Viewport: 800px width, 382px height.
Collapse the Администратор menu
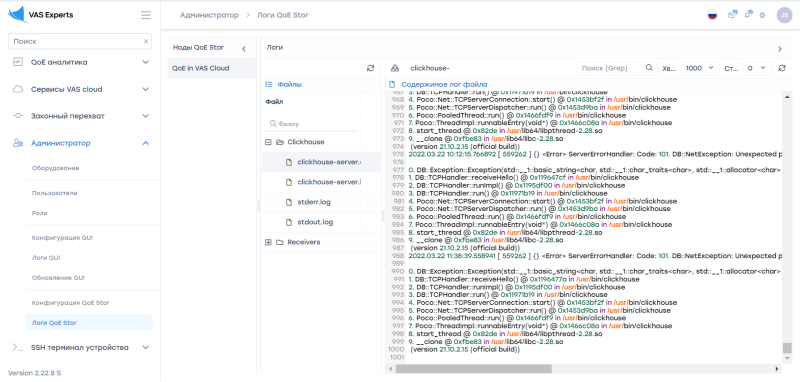point(145,143)
